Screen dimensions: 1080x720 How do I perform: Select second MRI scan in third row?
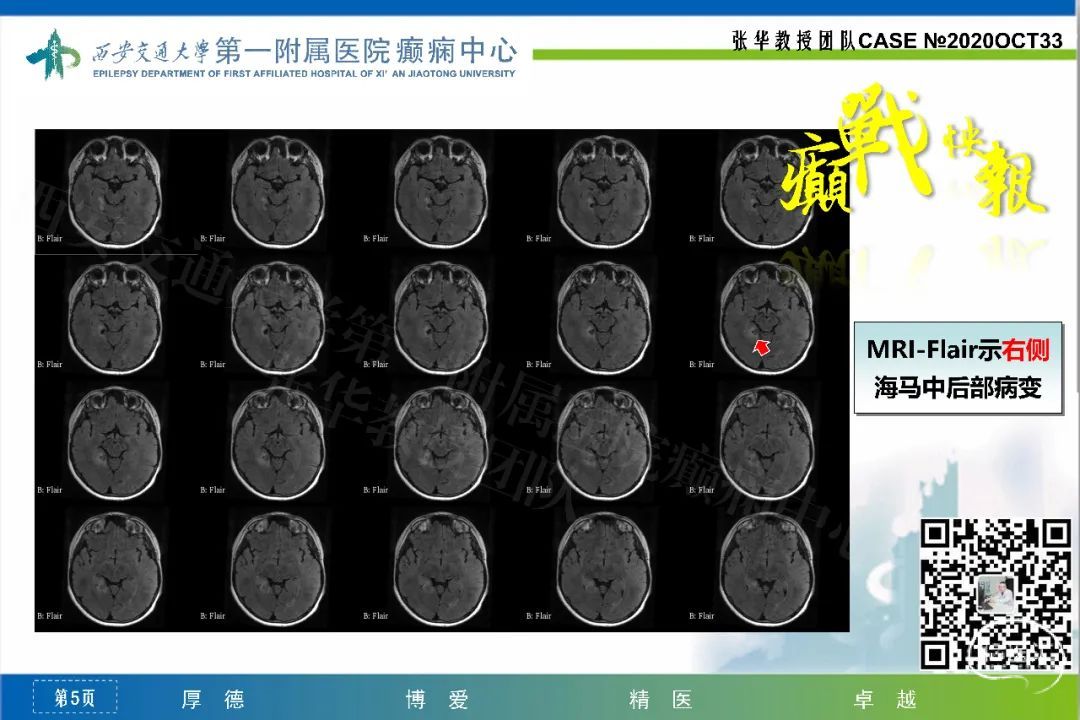click(x=278, y=442)
